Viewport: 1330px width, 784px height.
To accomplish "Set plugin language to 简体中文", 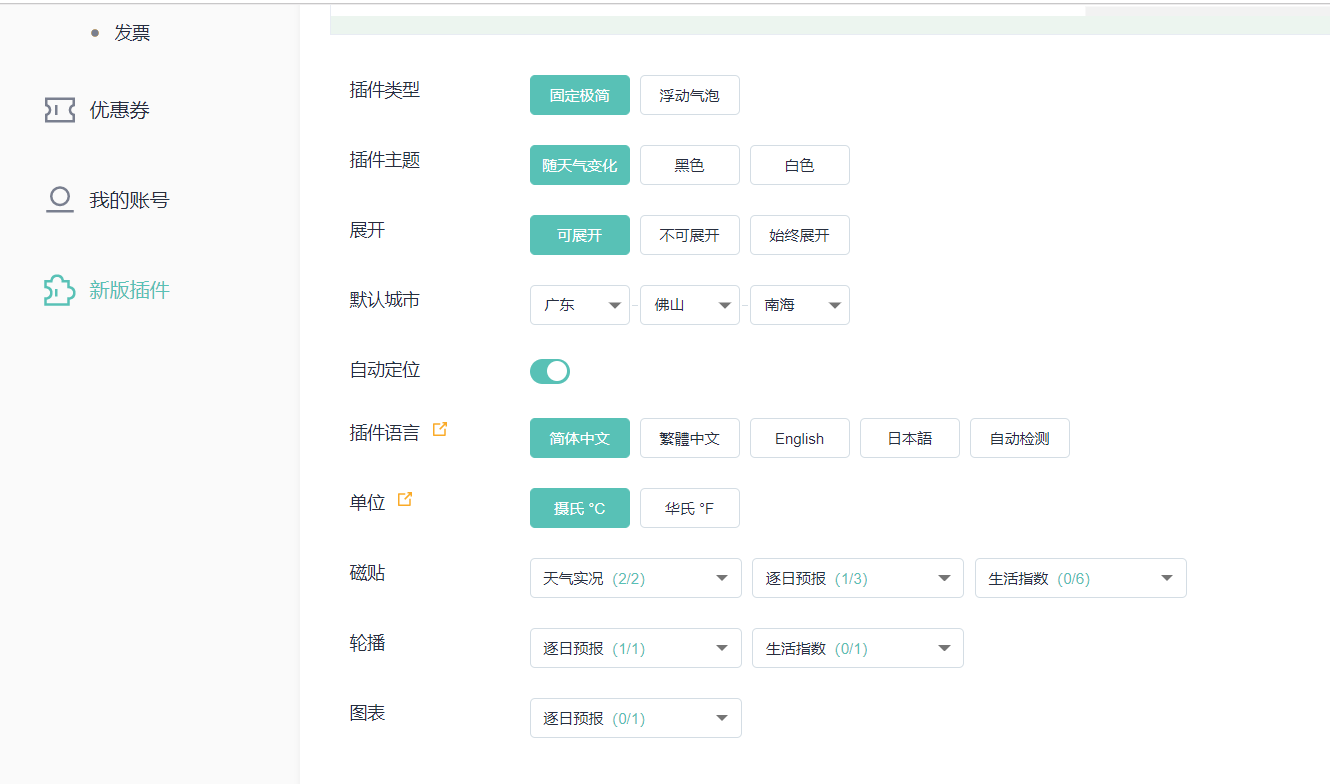I will [x=580, y=438].
